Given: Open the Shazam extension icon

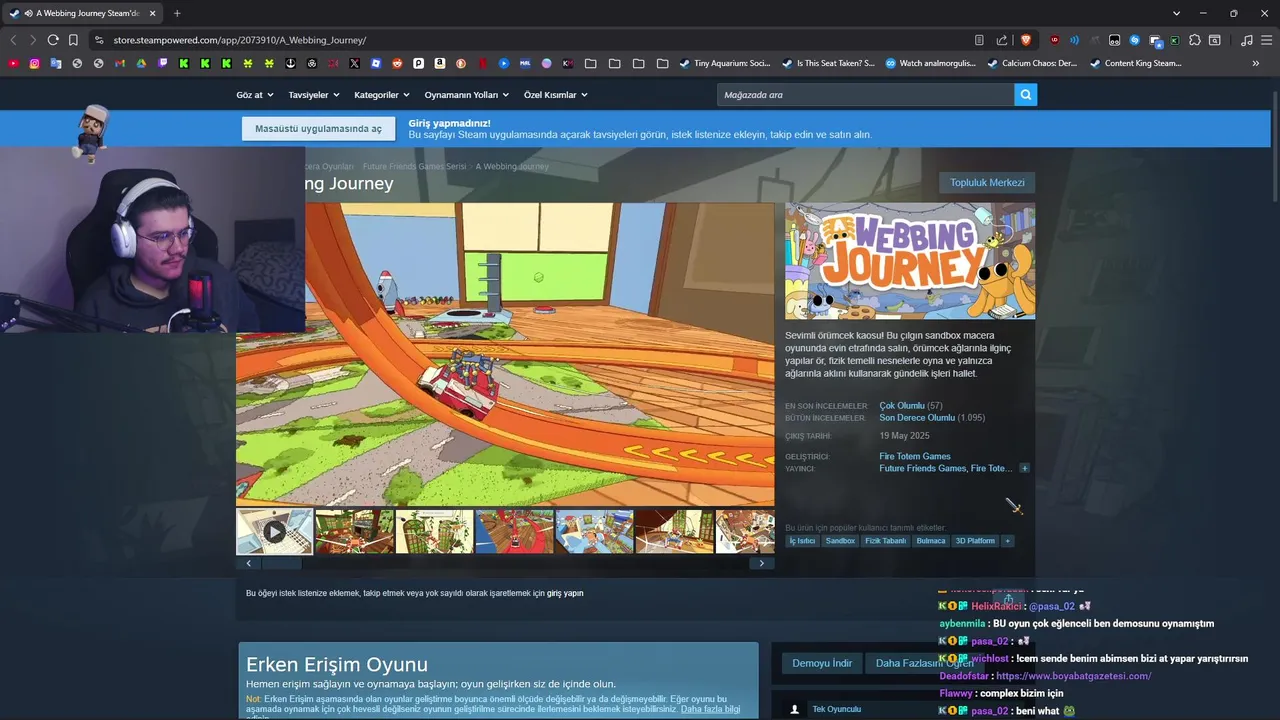Looking at the screenshot, I should pyautogui.click(x=1135, y=40).
